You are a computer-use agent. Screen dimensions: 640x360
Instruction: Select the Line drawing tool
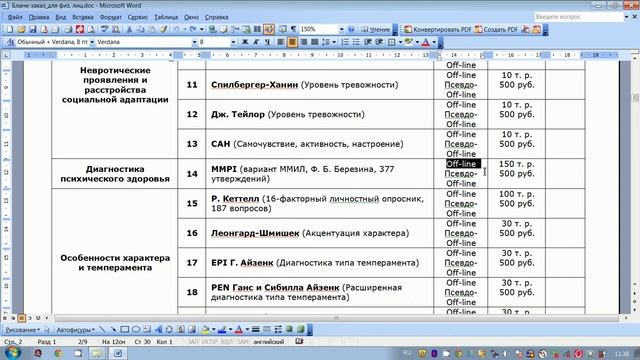click(102, 330)
